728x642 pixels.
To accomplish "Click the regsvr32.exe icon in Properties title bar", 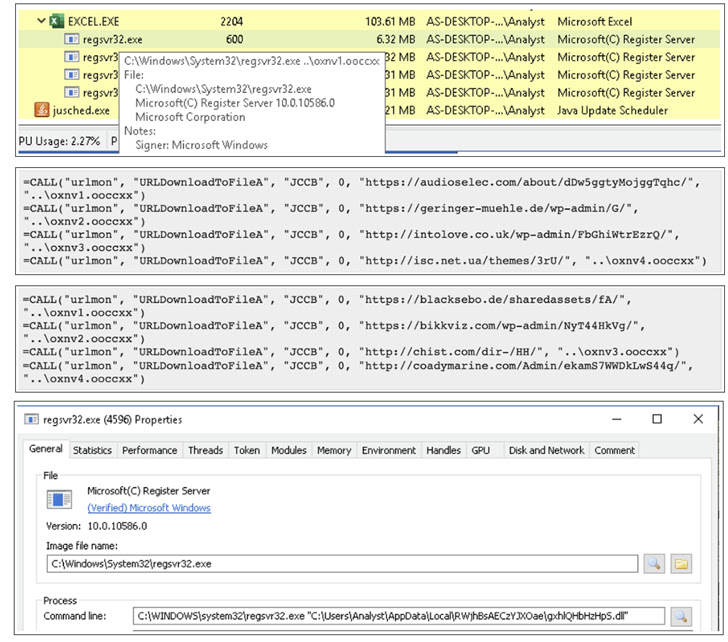I will (x=32, y=420).
